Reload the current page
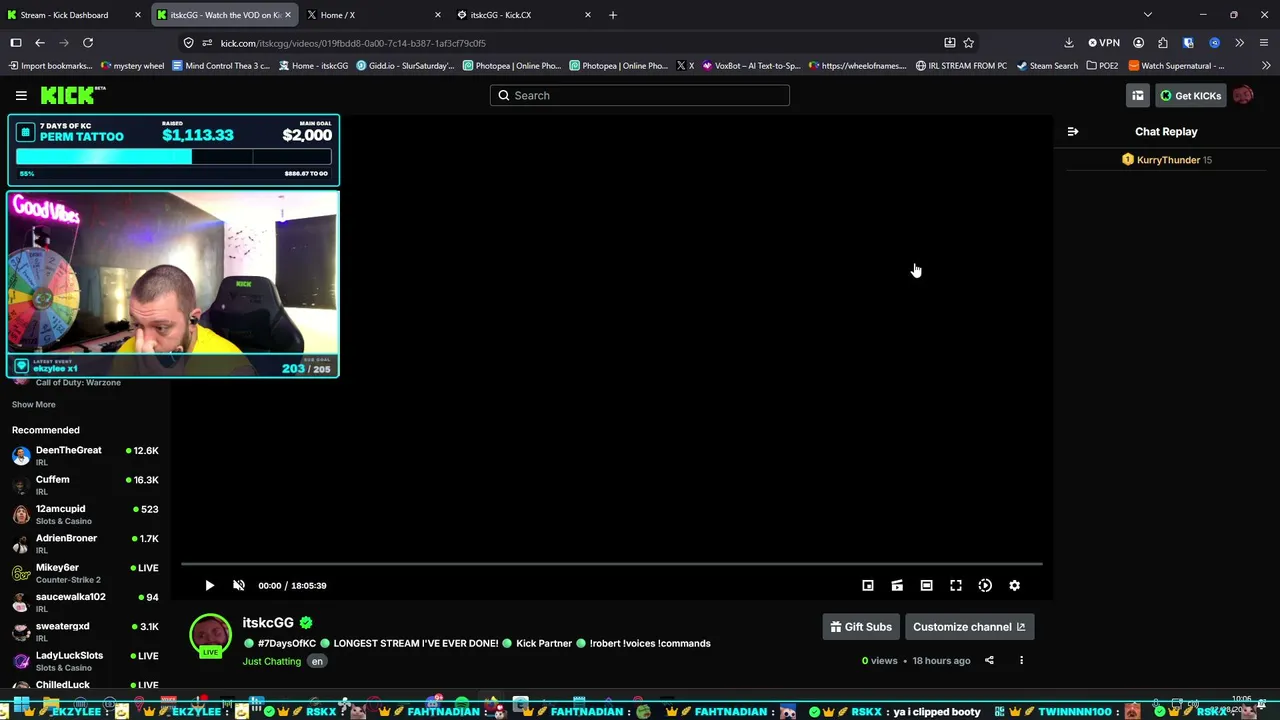The height and width of the screenshot is (720, 1280). pyautogui.click(x=88, y=43)
